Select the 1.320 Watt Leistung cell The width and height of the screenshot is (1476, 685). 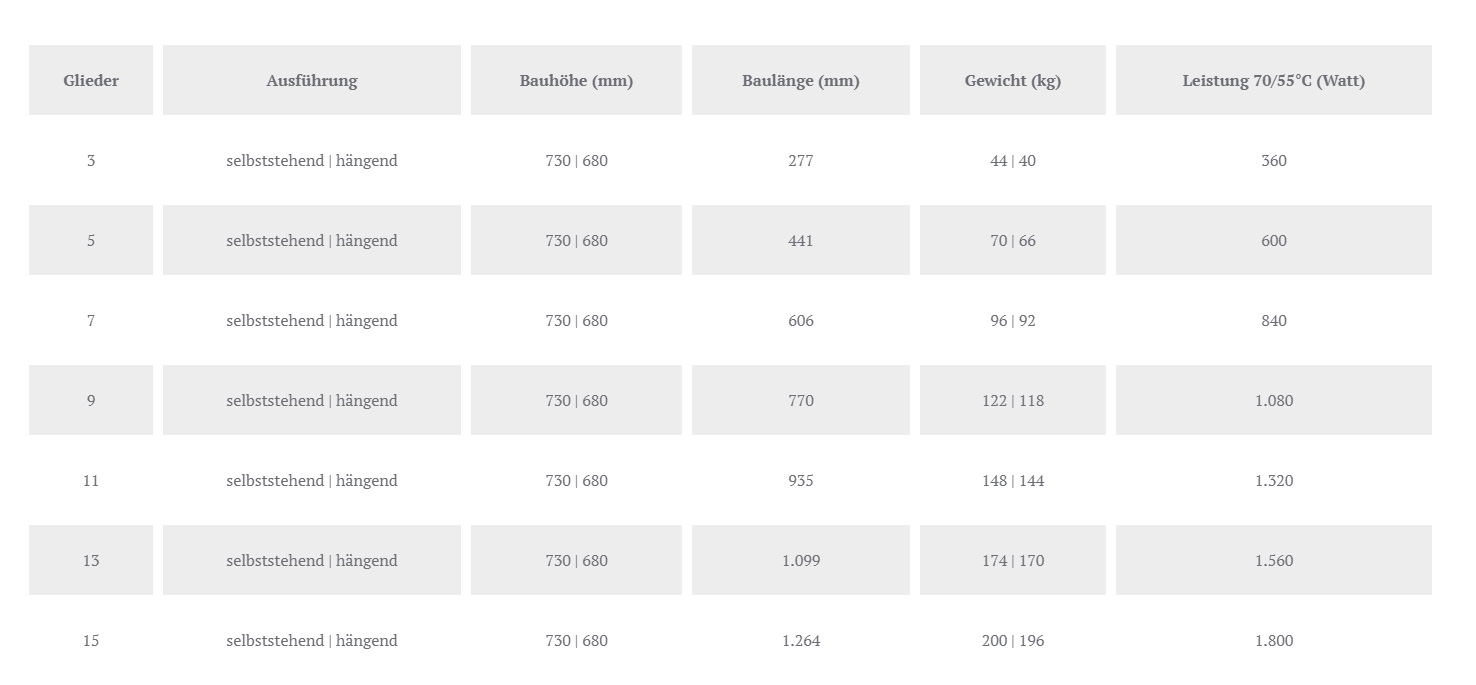(1274, 481)
